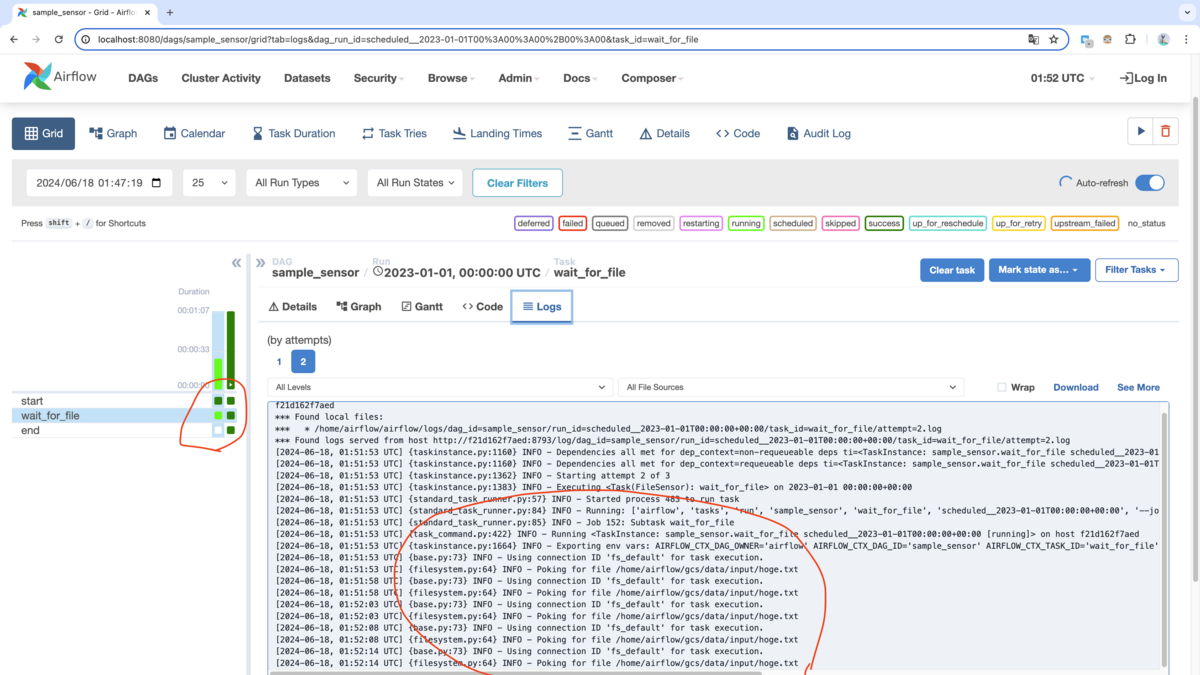Switch to the Code tab of the task
The image size is (1200, 675).
pos(482,306)
